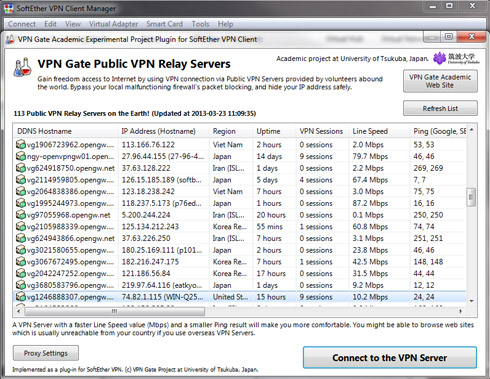Click the horizontal scrollbar left arrow
Viewport: 490px width, 379px height.
[x=19, y=311]
